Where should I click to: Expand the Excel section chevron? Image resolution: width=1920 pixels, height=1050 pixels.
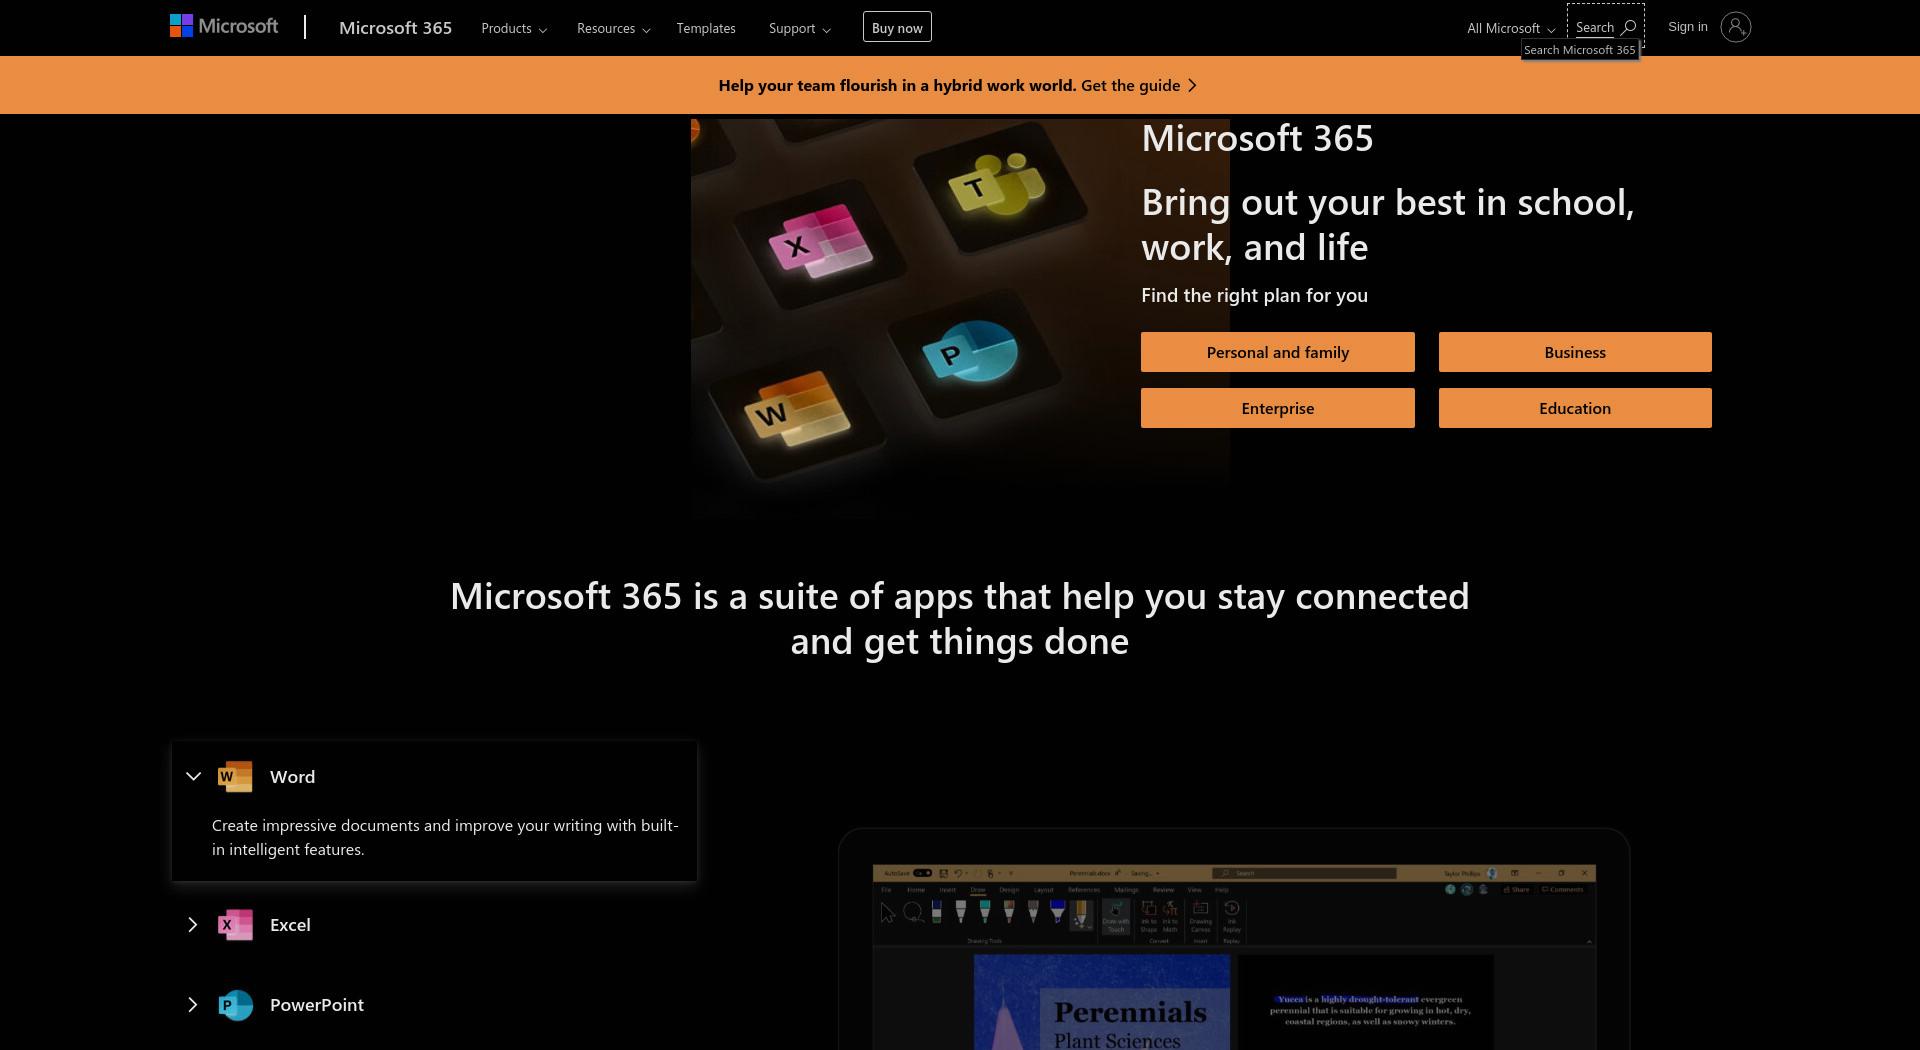click(x=193, y=925)
